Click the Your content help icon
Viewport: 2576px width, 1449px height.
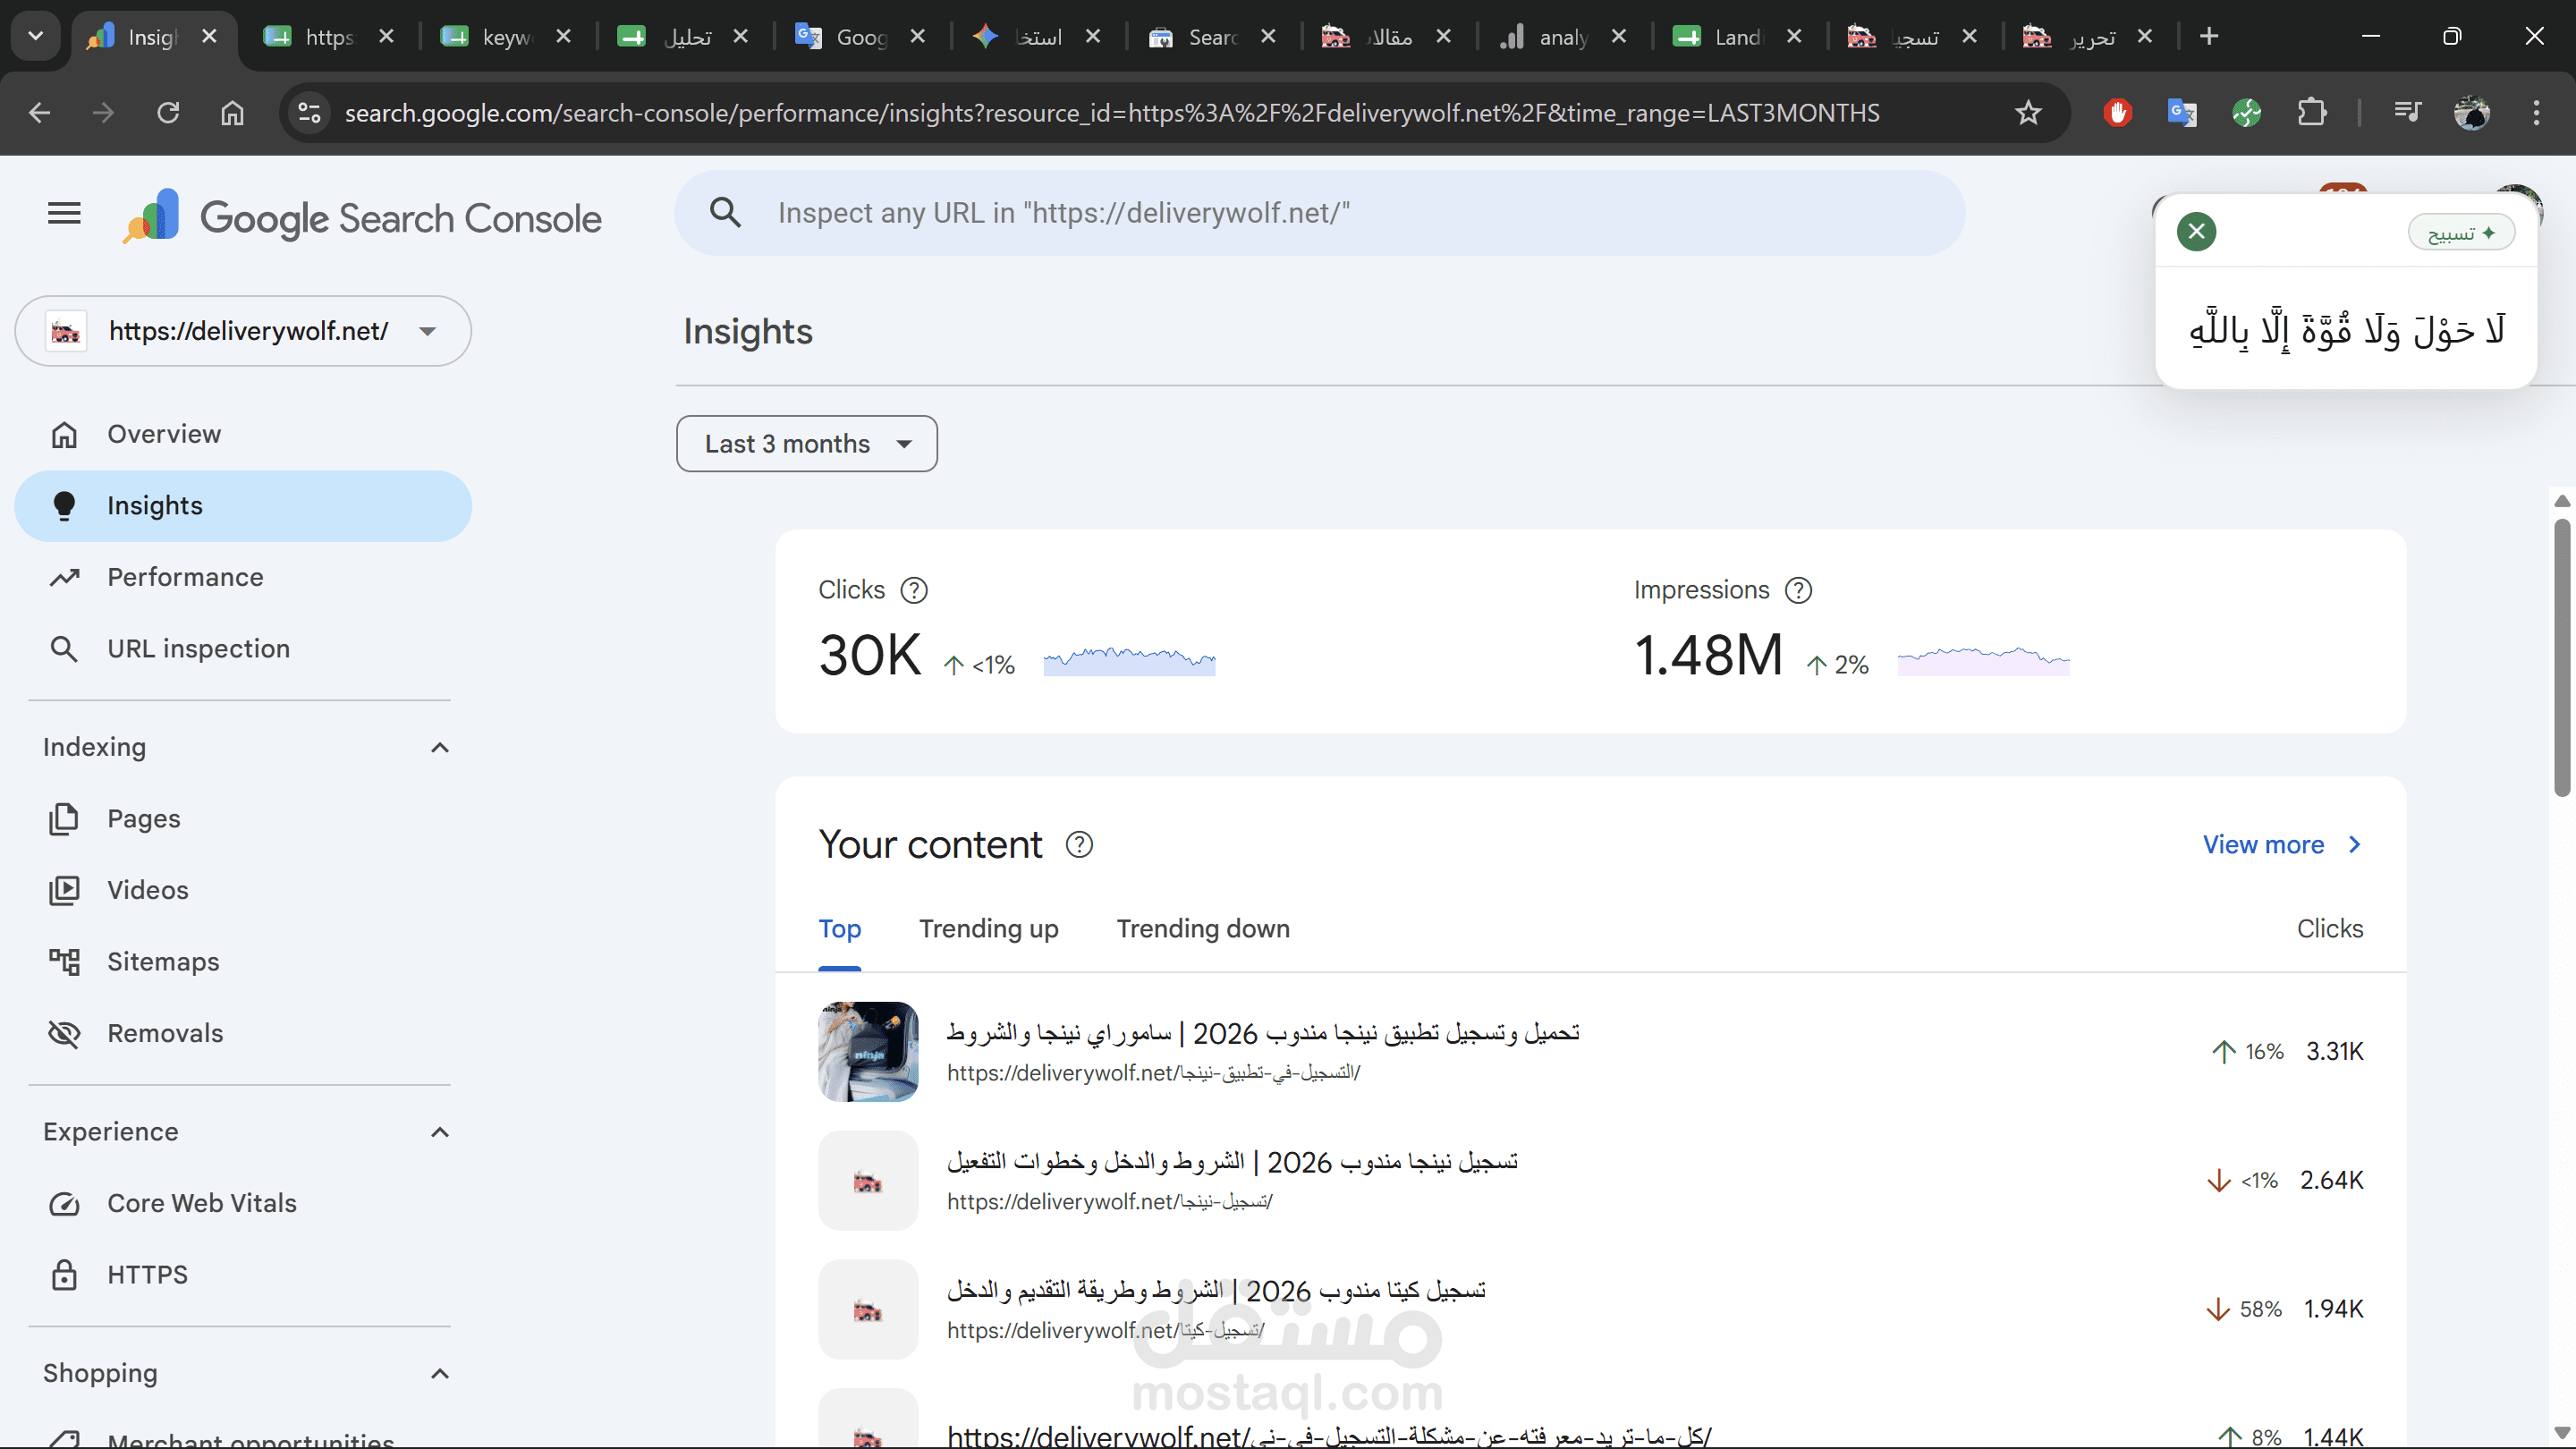1079,845
